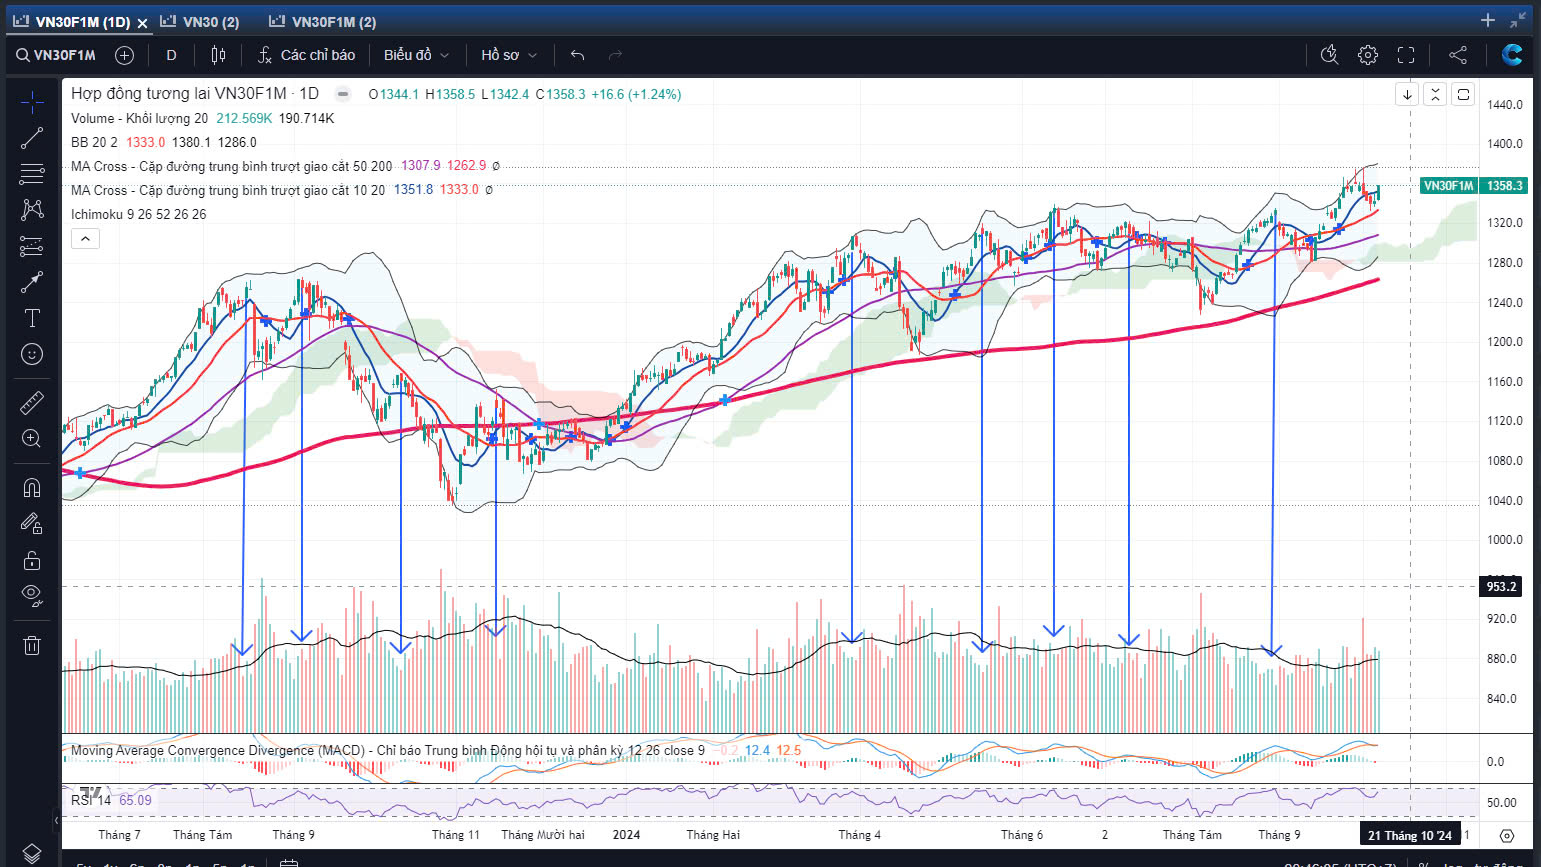
Task: Open time axis settings gear icon
Action: click(x=1507, y=835)
